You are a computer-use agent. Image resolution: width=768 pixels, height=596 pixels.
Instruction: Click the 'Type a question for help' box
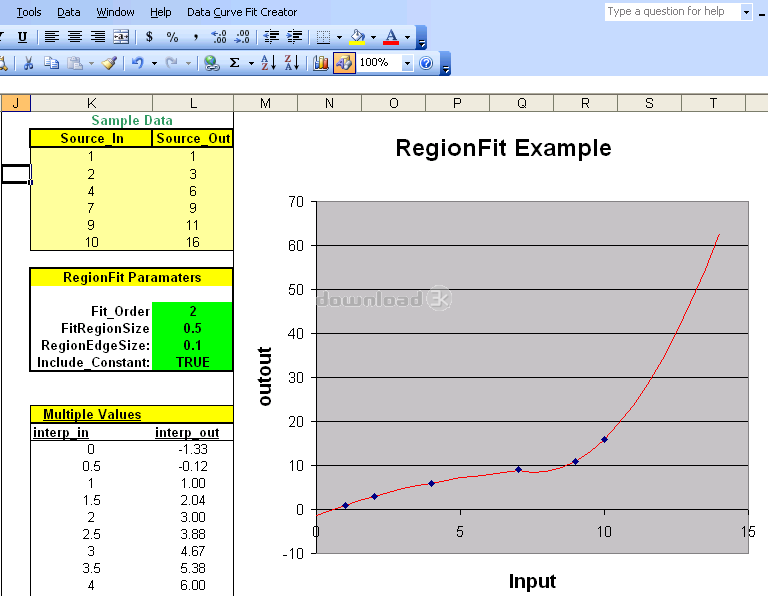[671, 12]
